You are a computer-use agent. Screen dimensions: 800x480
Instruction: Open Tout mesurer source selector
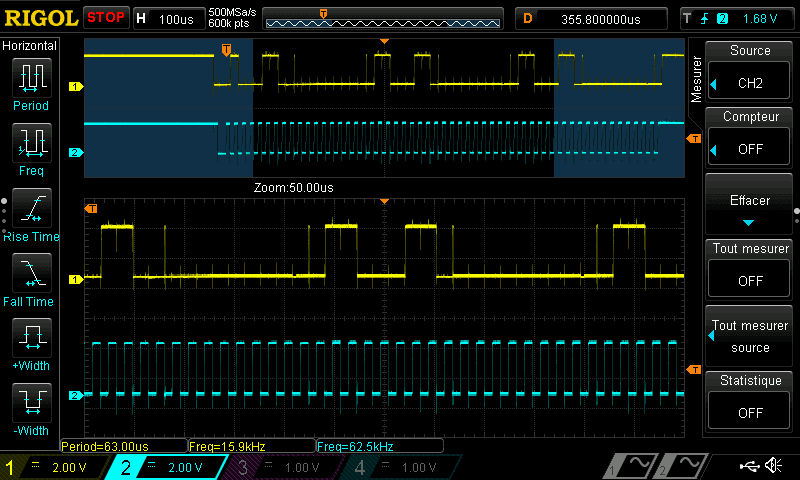[748, 336]
